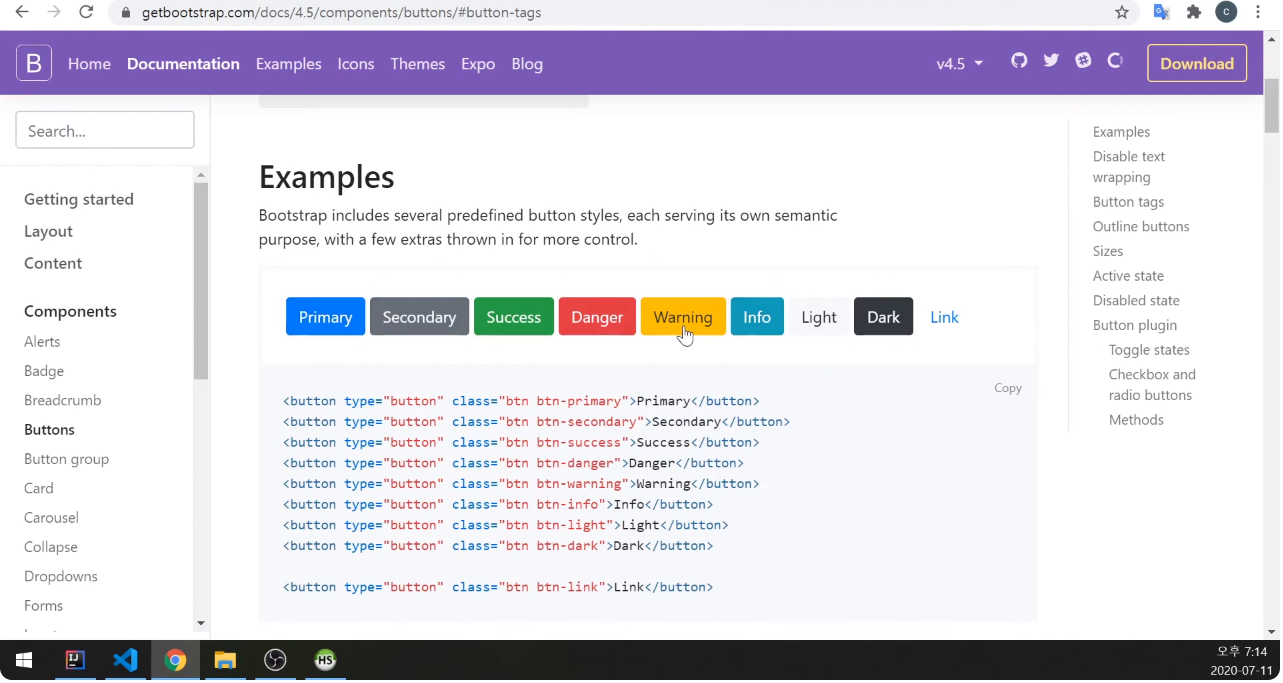The height and width of the screenshot is (683, 1283).
Task: Open the Blog nav item
Action: click(x=527, y=63)
